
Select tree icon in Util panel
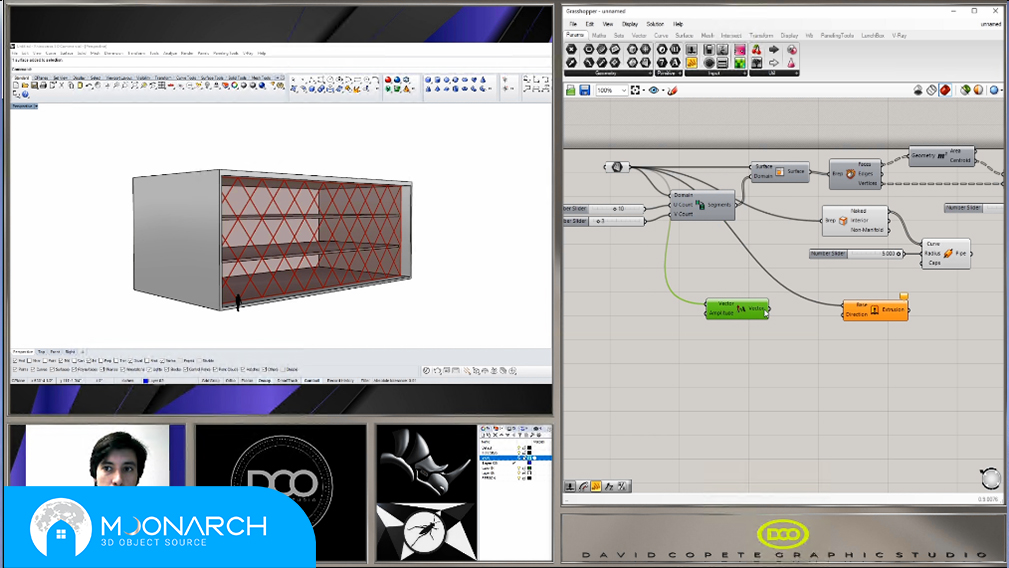pyautogui.click(x=757, y=63)
